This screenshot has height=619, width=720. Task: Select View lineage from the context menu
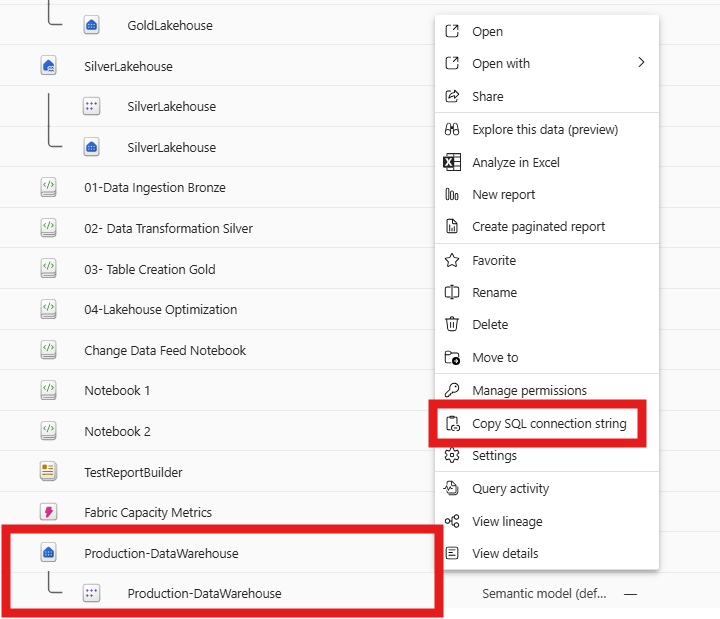507,521
